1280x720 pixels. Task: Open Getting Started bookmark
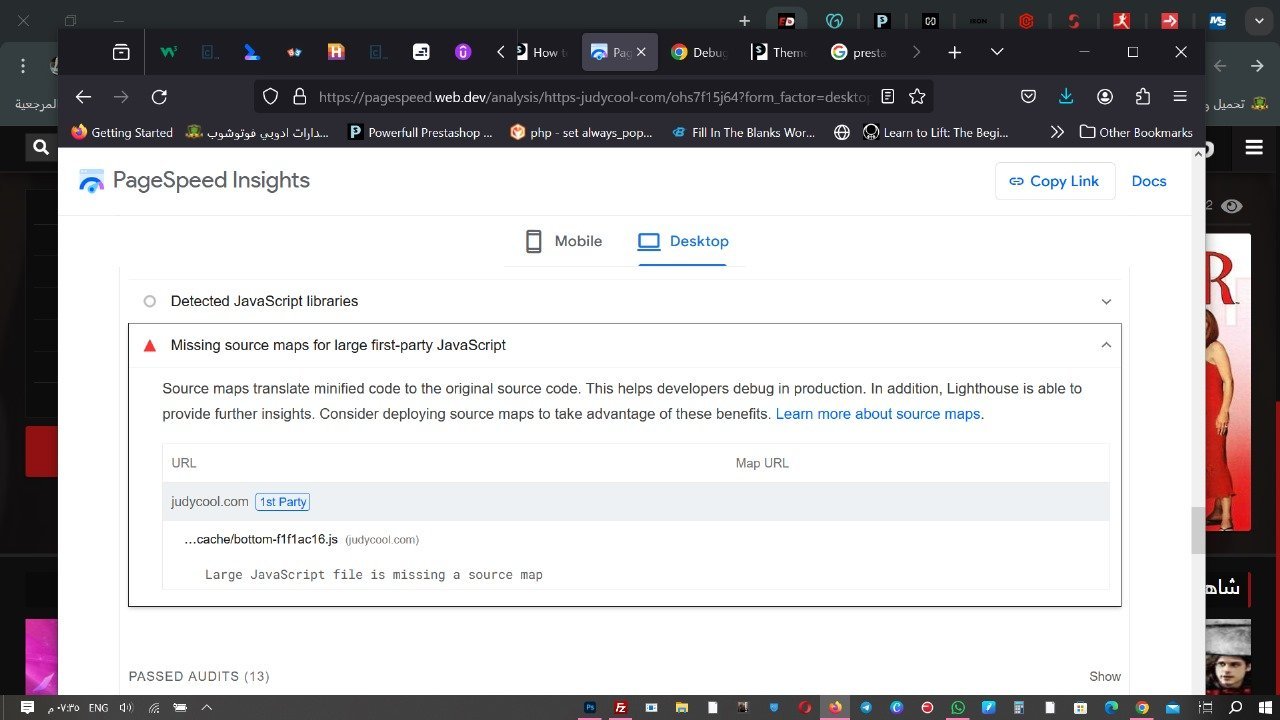(x=122, y=132)
